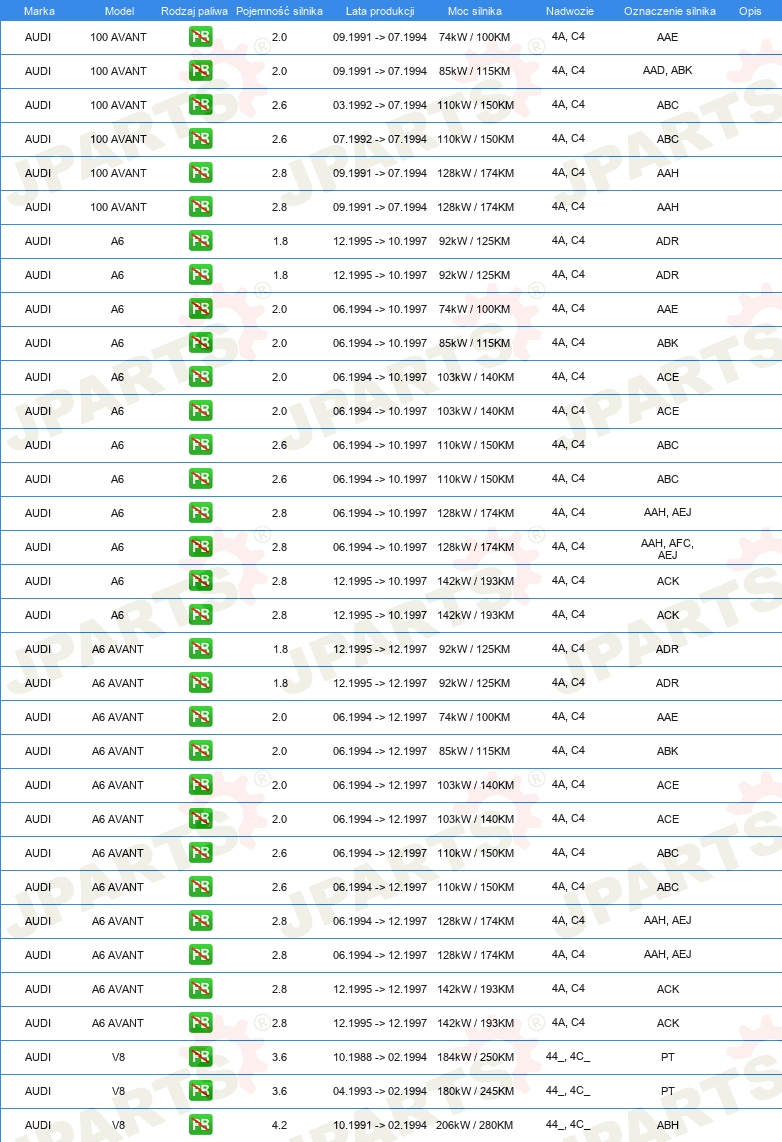Click fuel icon in V8 4.2 ABH row

pyautogui.click(x=200, y=1125)
